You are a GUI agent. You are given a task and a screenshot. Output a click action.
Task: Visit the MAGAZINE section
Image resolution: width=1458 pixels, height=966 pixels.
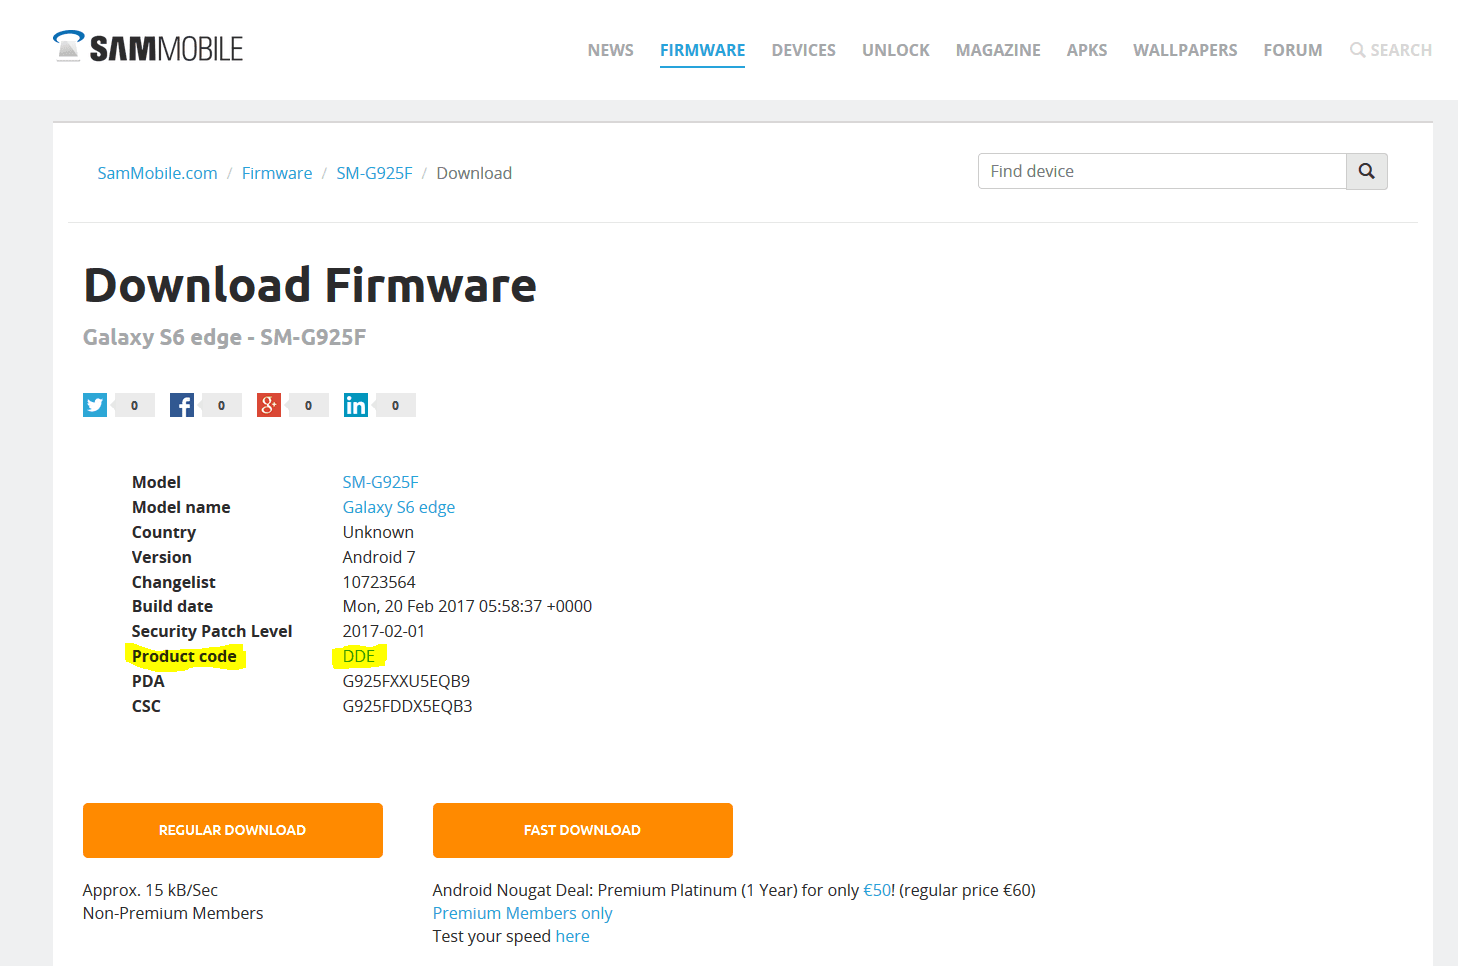pyautogui.click(x=998, y=50)
